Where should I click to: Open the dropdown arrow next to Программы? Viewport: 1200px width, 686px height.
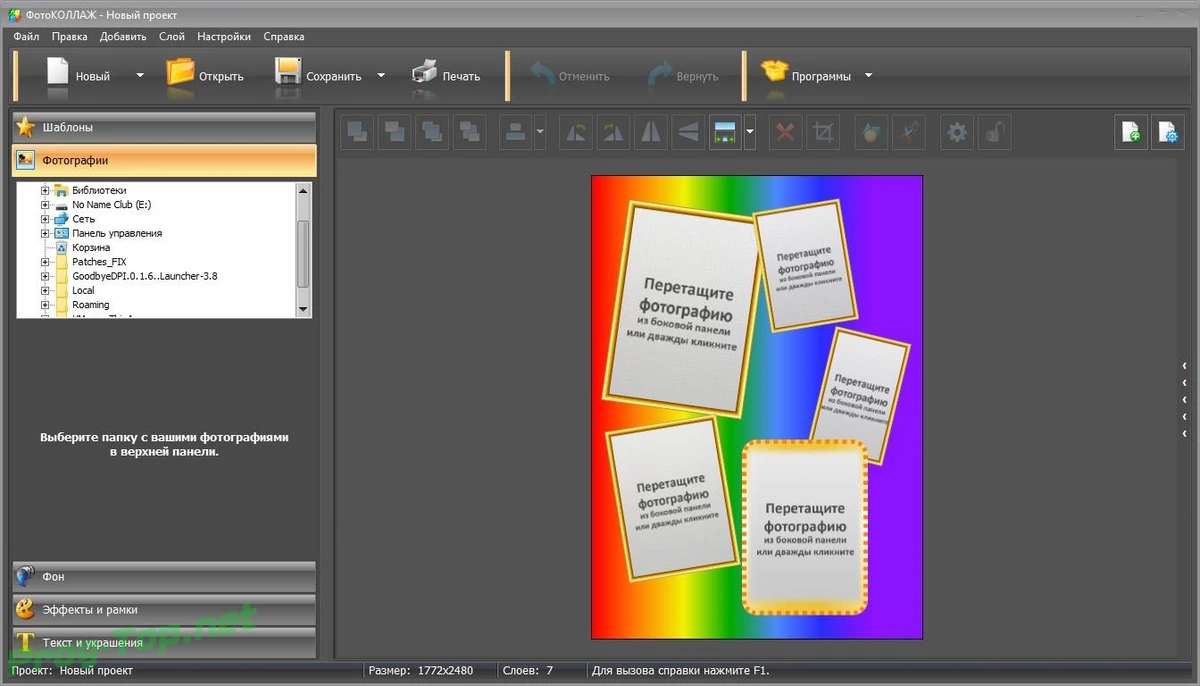868,75
